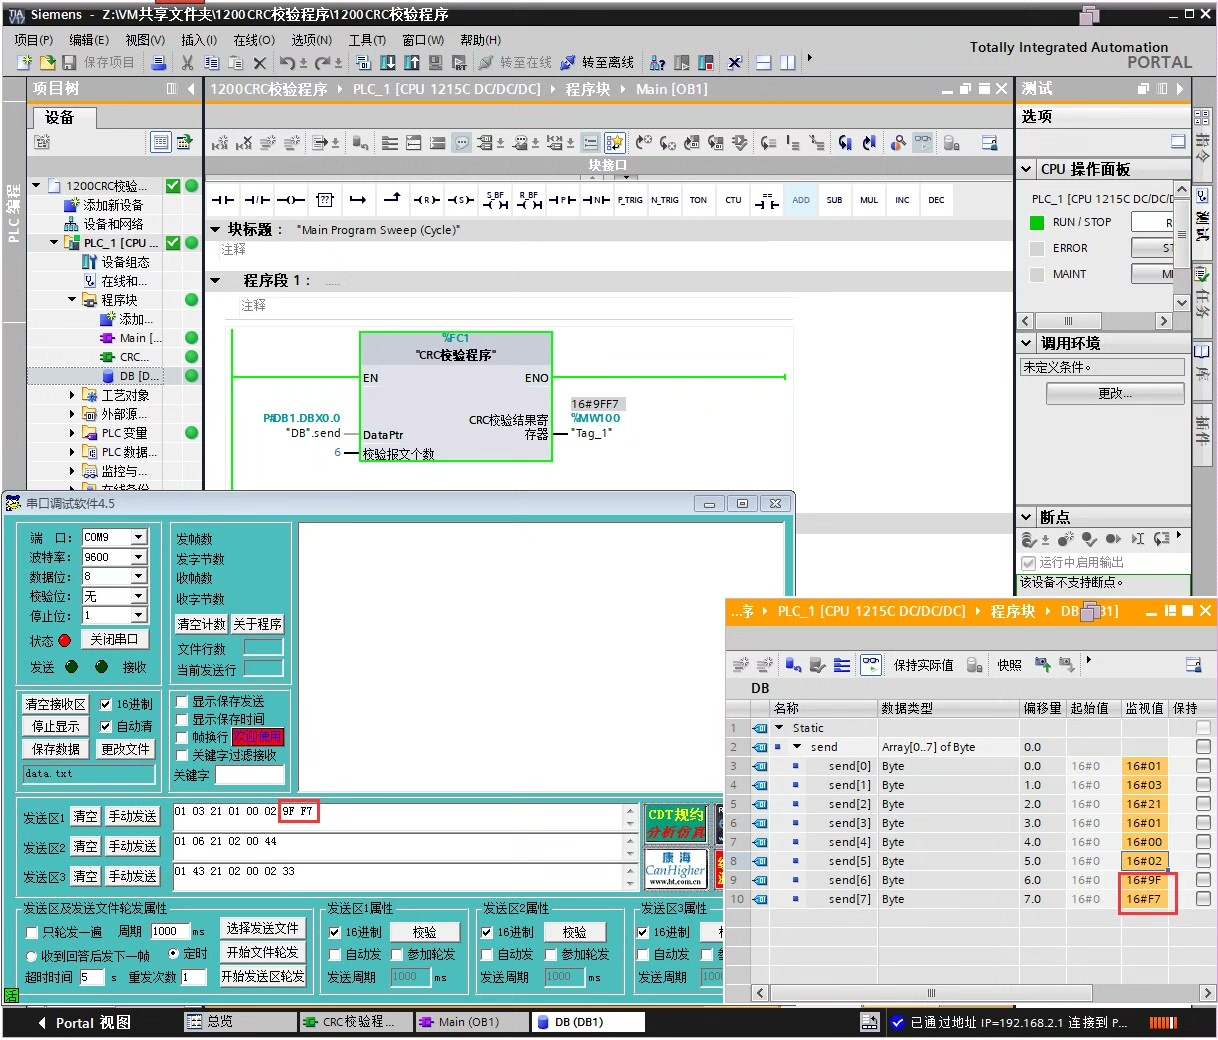Image resolution: width=1218 pixels, height=1040 pixels.
Task: Collapse the 断点 section
Action: pos(1026,517)
